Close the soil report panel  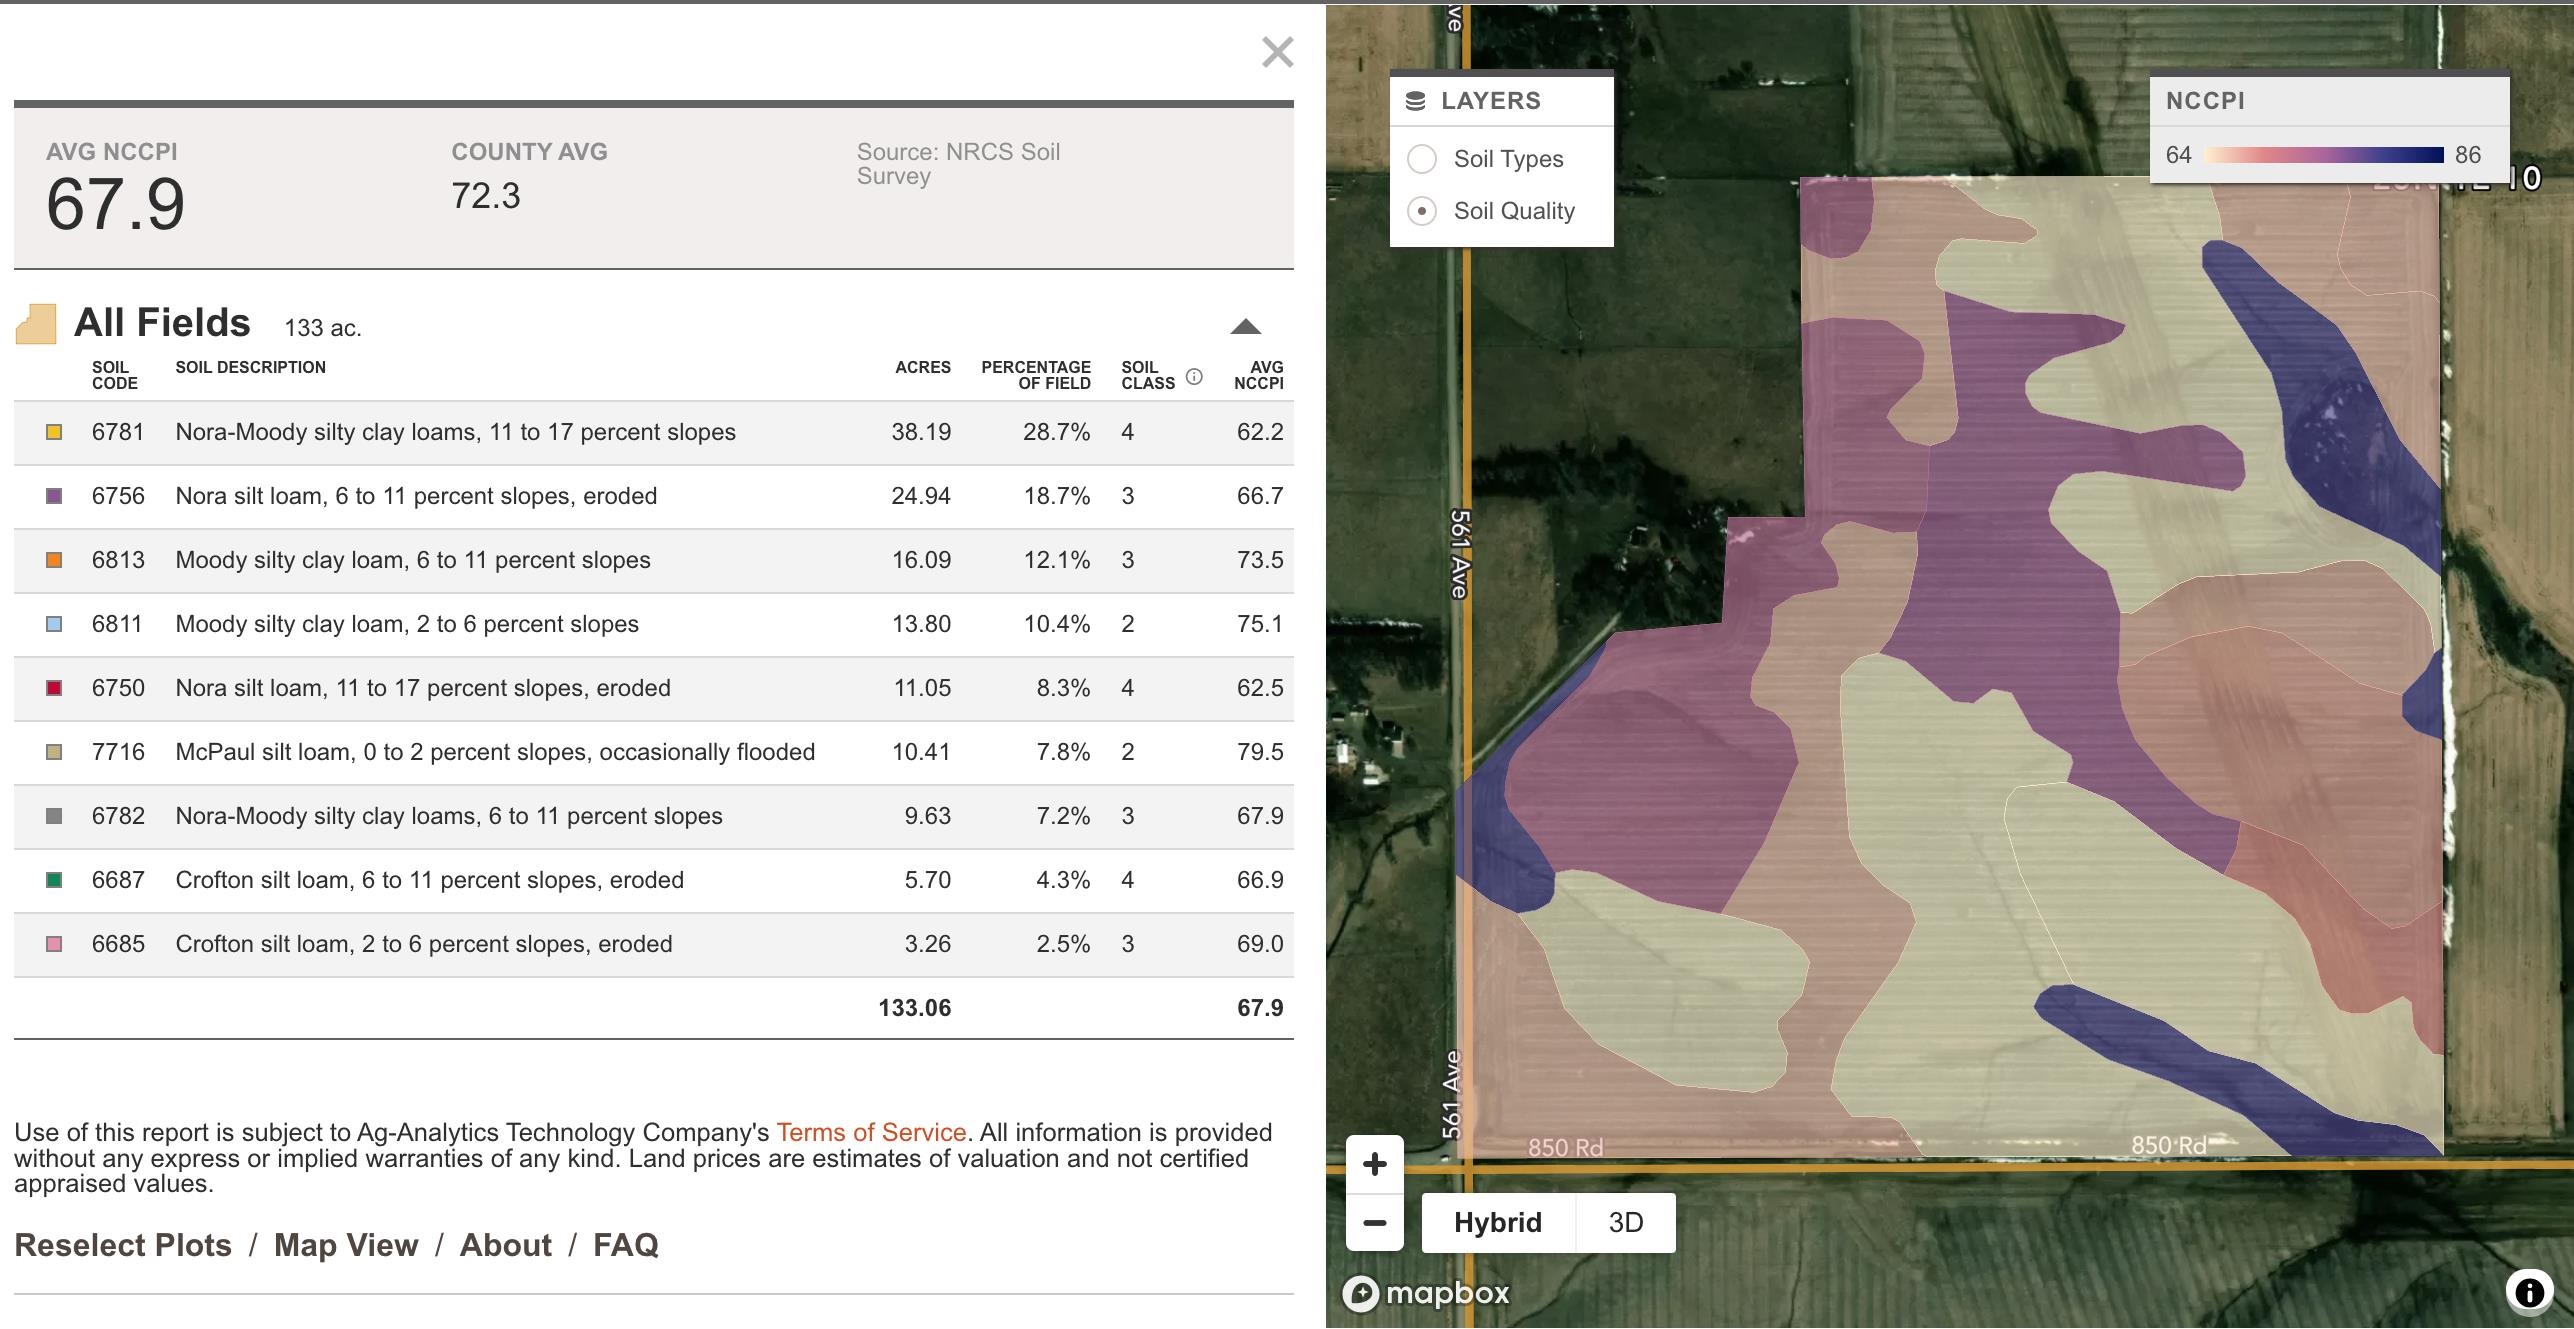click(1277, 52)
